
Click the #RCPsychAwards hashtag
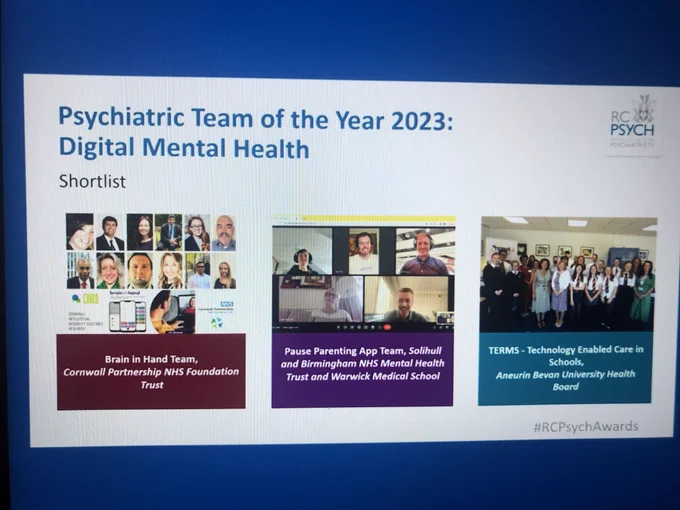(x=586, y=427)
